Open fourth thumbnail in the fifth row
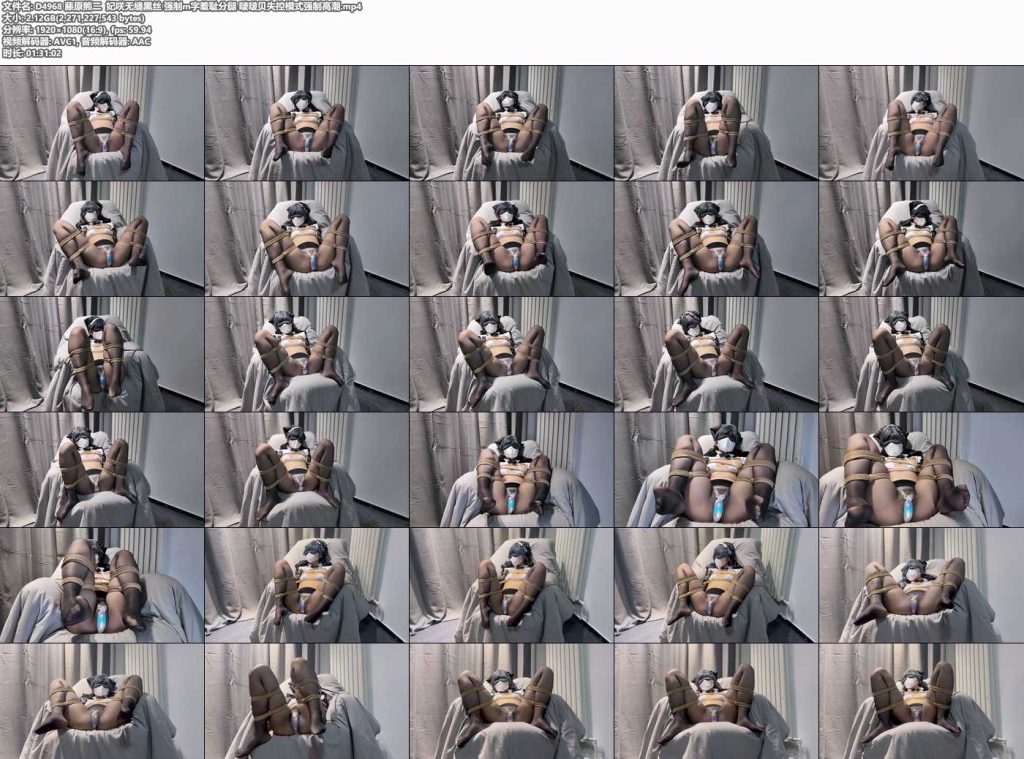Screen dimensions: 1024x759 (x=716, y=585)
